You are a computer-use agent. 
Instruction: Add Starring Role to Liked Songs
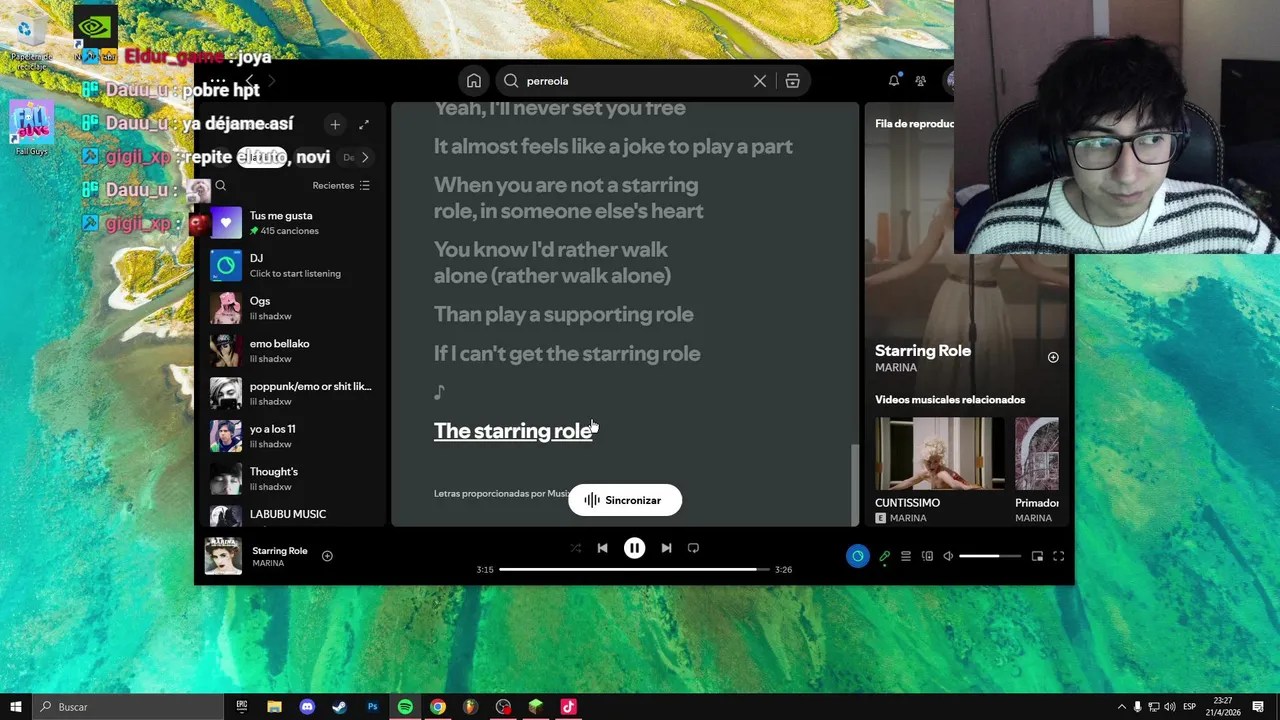point(327,556)
